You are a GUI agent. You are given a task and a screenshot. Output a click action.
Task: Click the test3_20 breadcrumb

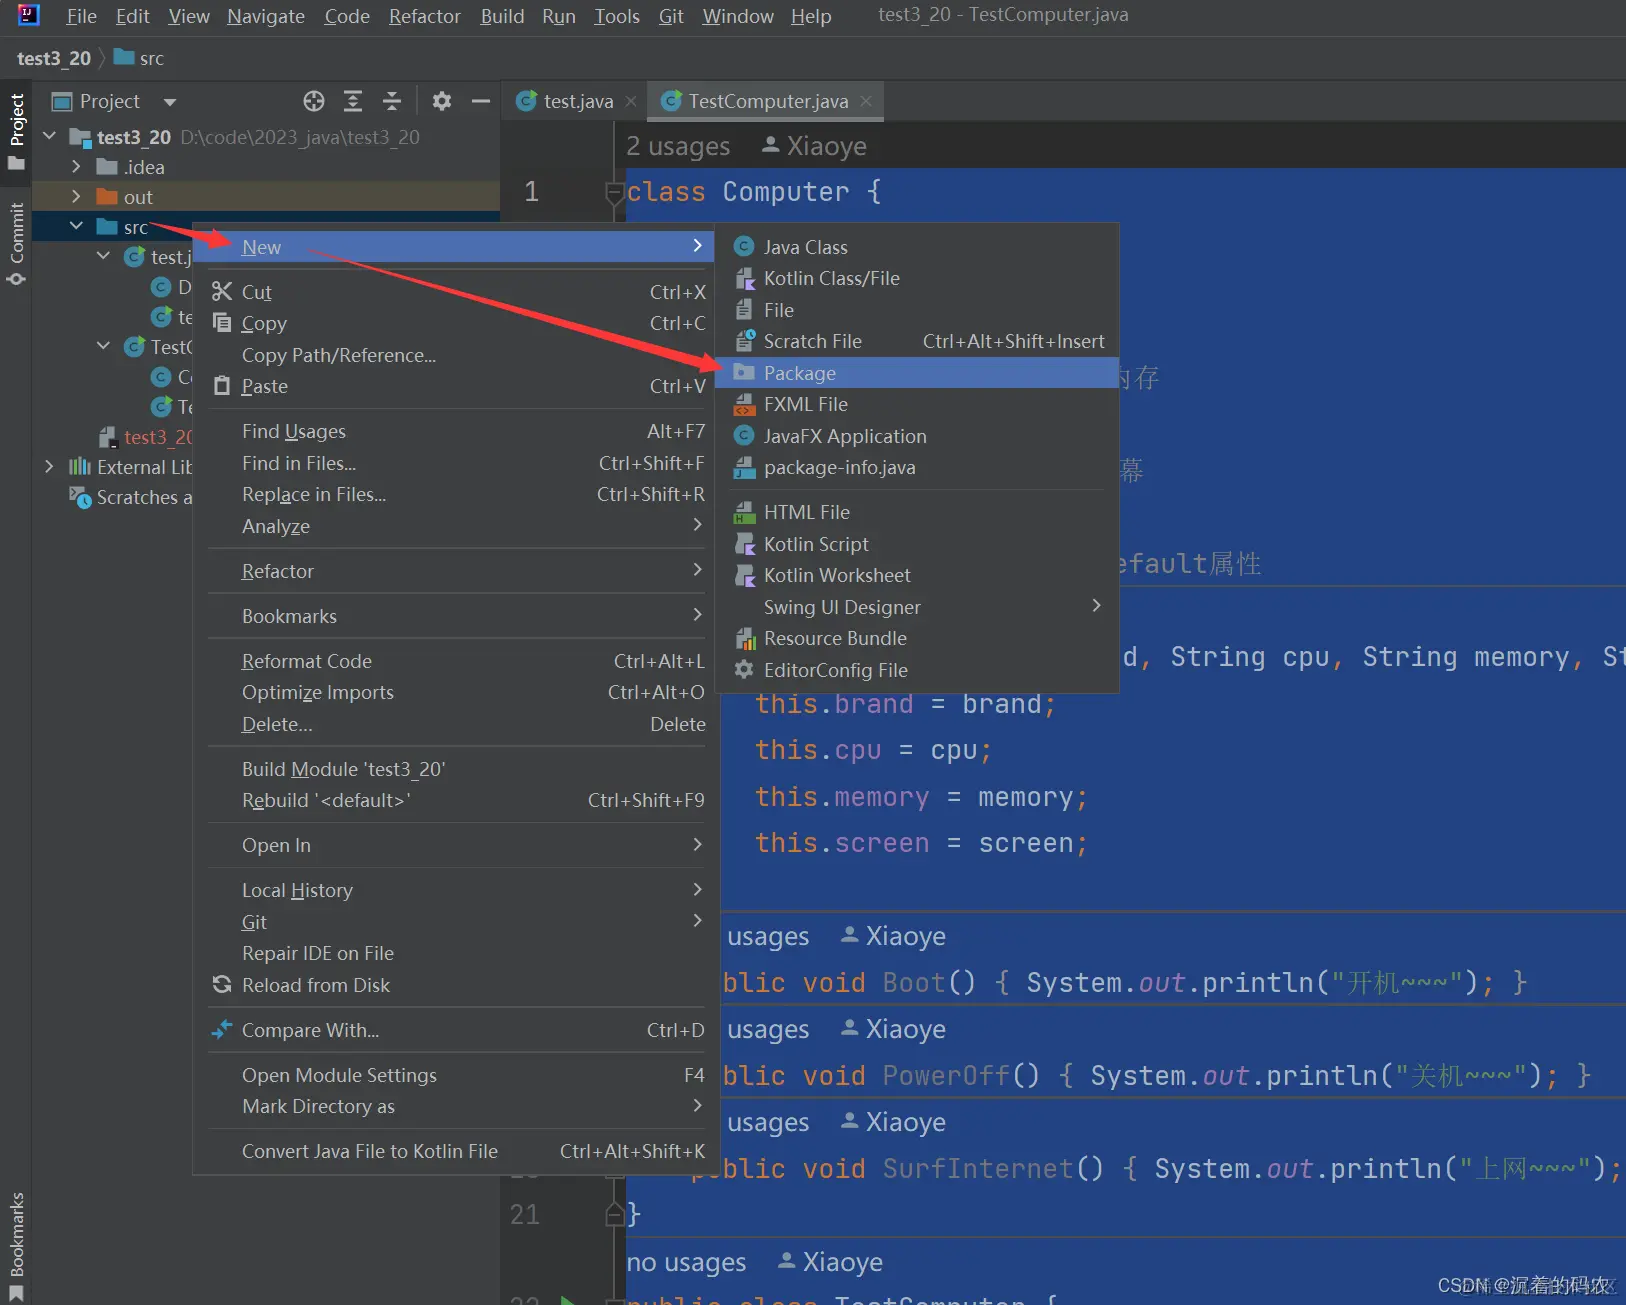coord(54,58)
